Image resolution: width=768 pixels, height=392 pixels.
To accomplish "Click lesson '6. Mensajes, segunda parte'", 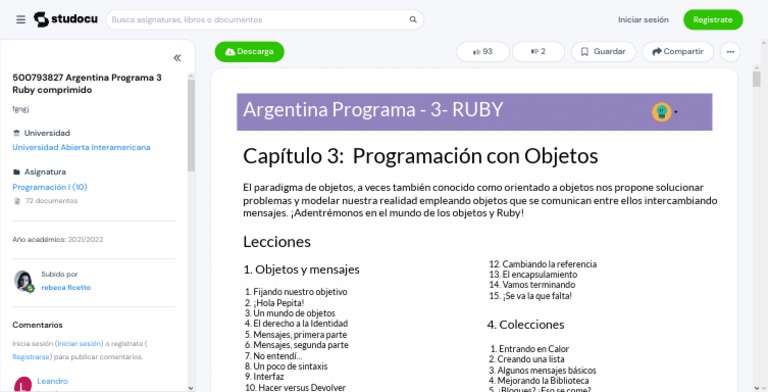I will (297, 345).
